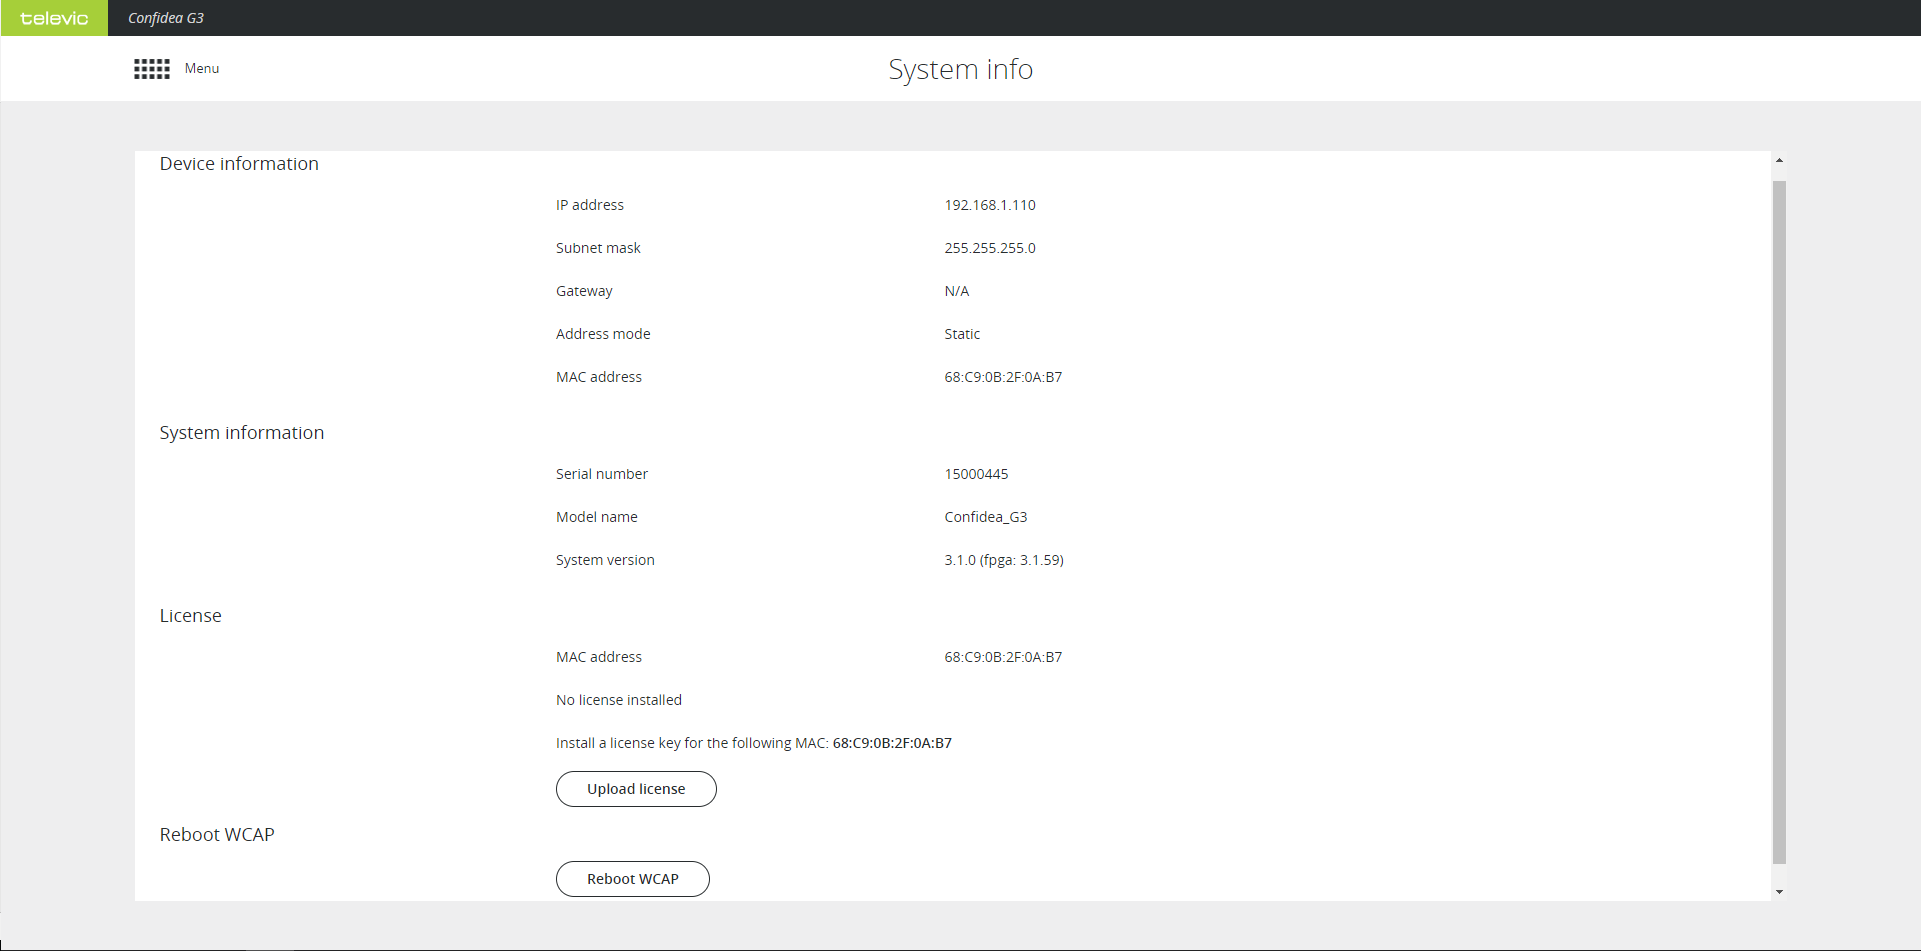Click the Device information section heading
Image resolution: width=1921 pixels, height=951 pixels.
pos(239,164)
